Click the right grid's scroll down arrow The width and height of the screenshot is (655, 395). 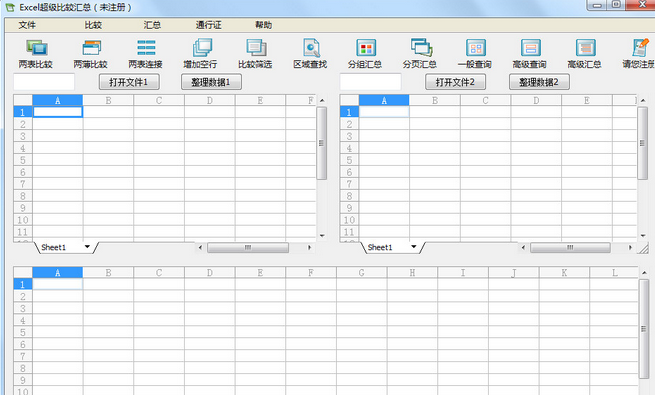click(643, 236)
